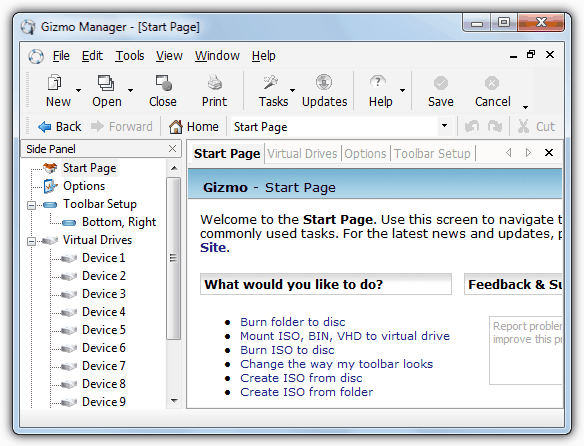Switch to the Virtual Drives tab
The image size is (584, 446).
point(302,154)
